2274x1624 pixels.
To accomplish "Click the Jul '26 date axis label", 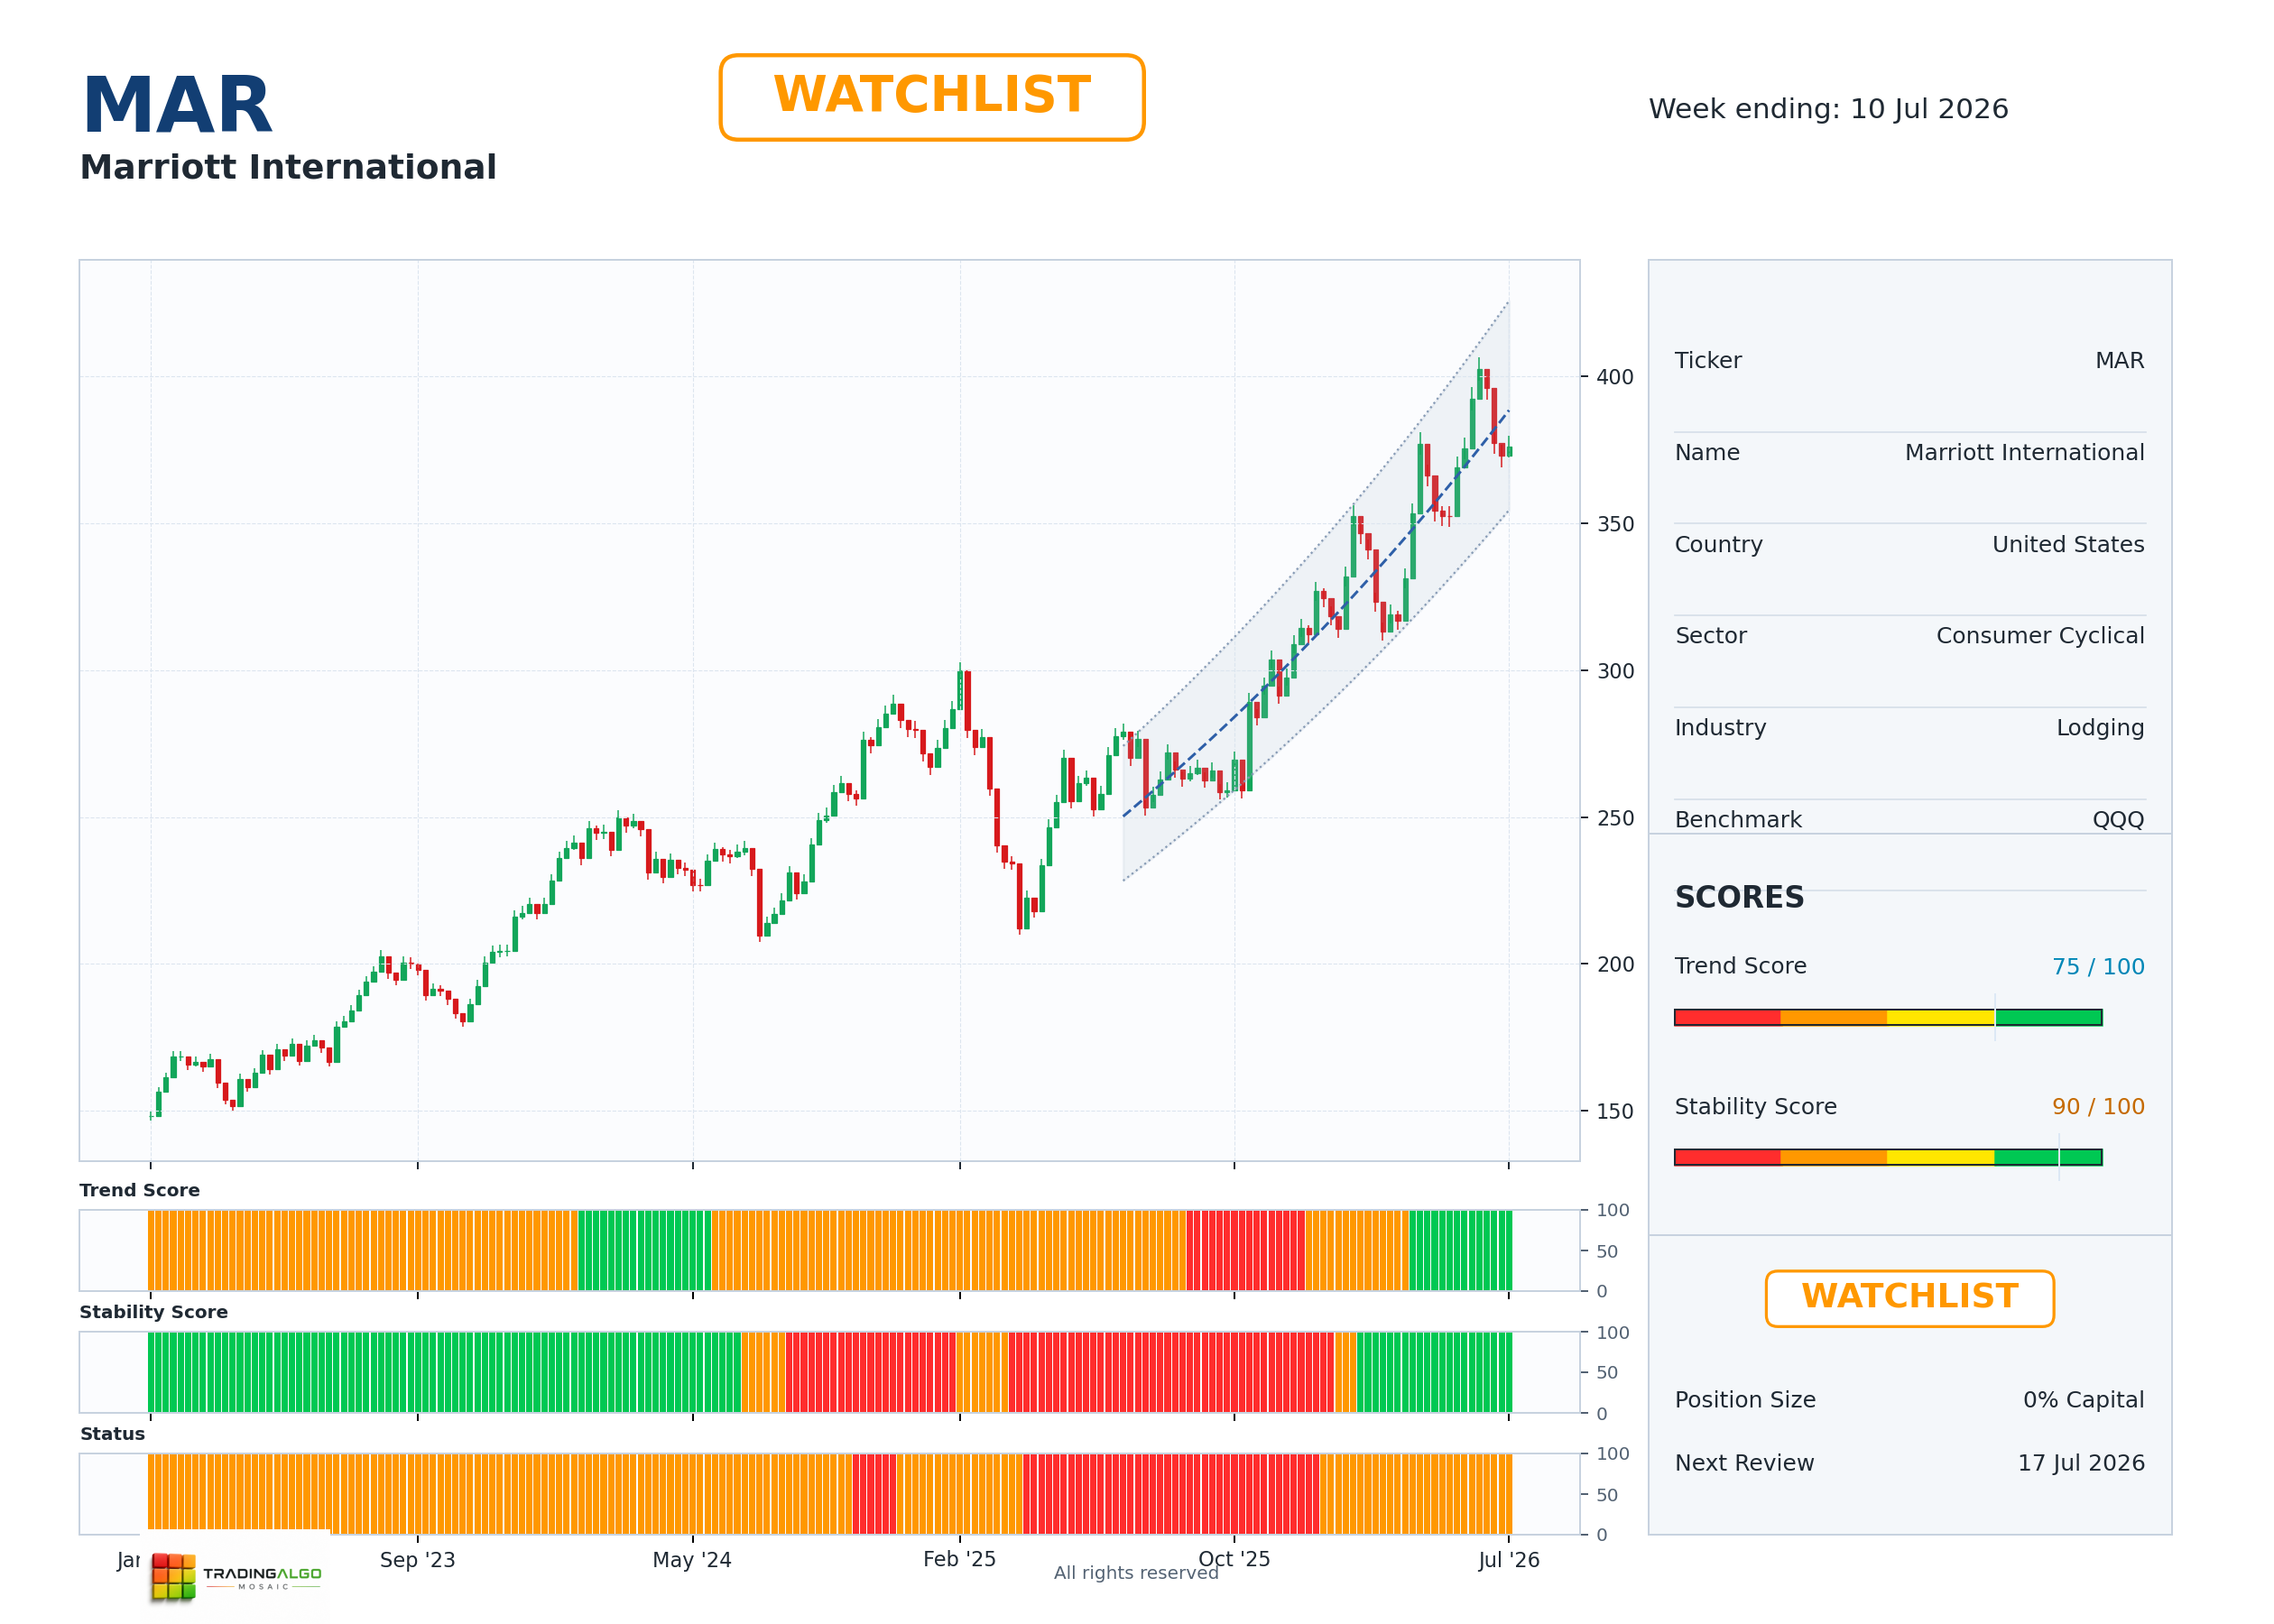I will 1508,1559.
